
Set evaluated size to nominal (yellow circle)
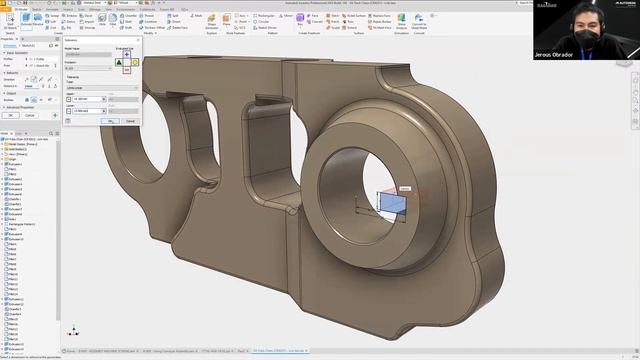pyautogui.click(x=135, y=62)
